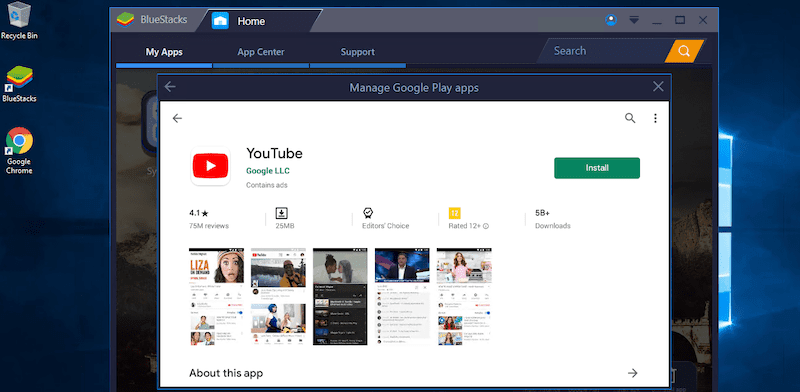Click inside the BlueStacks Search field
The image size is (800, 392).
pos(602,51)
